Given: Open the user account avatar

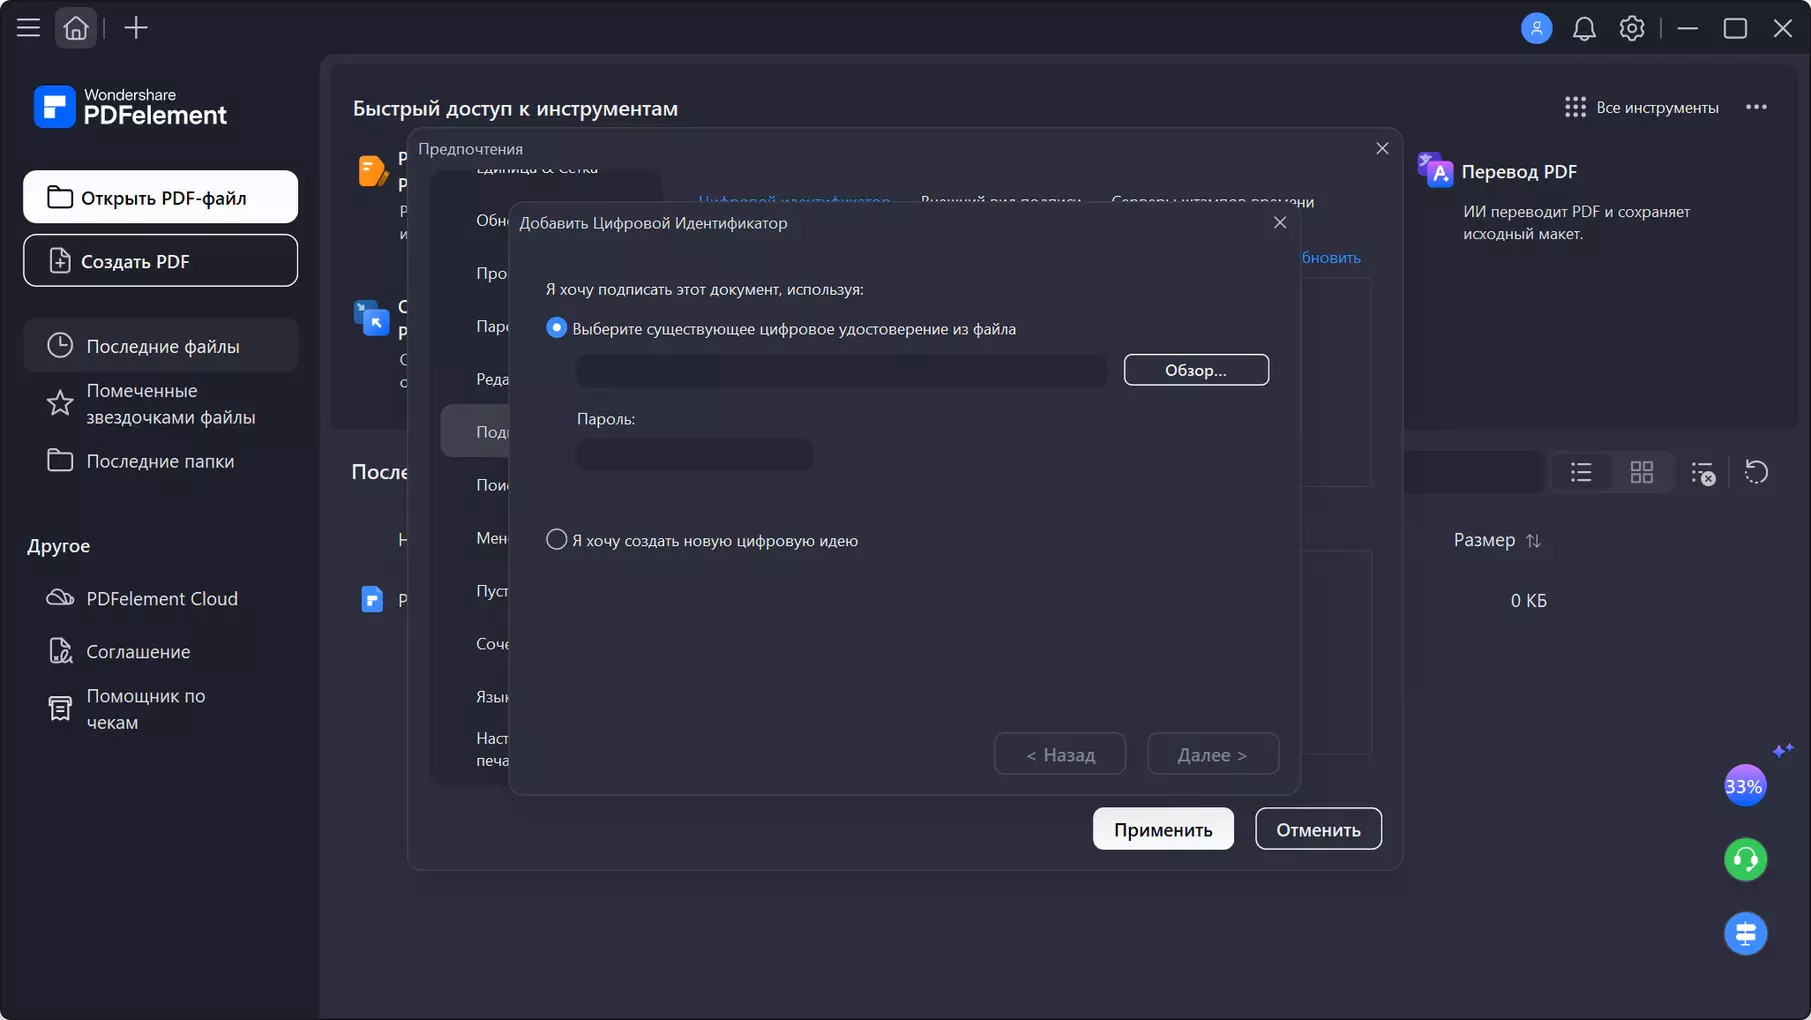Looking at the screenshot, I should [x=1536, y=28].
